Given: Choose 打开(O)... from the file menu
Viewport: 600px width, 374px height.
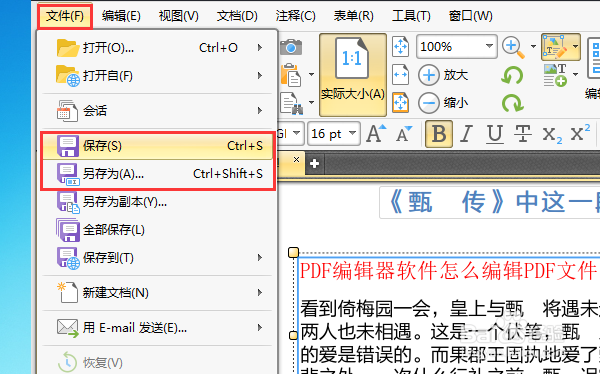Looking at the screenshot, I should coord(158,48).
